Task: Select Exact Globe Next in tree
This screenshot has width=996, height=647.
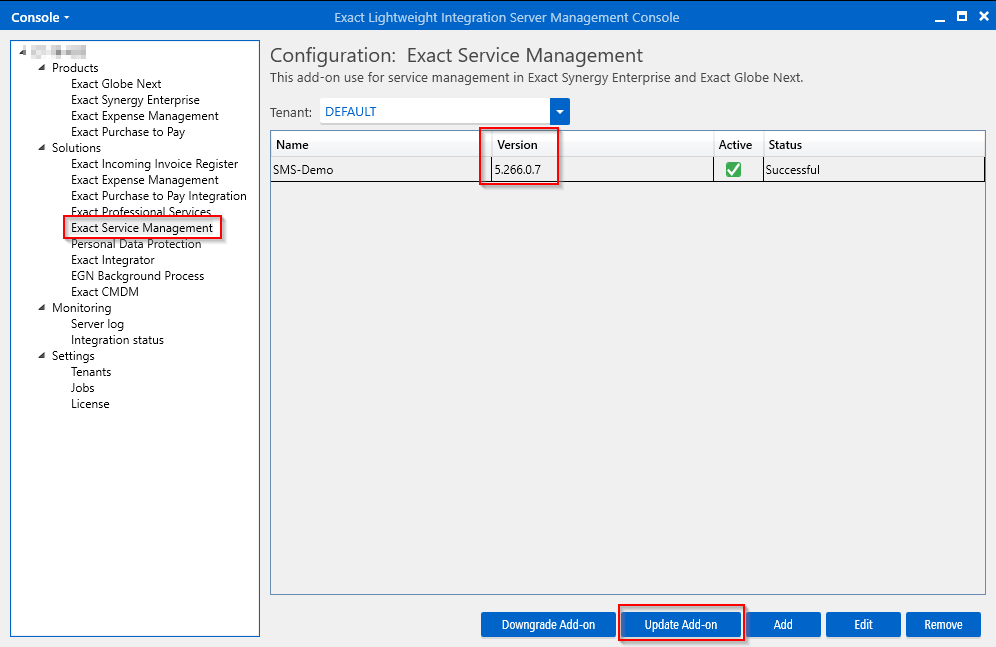Action: (x=116, y=84)
